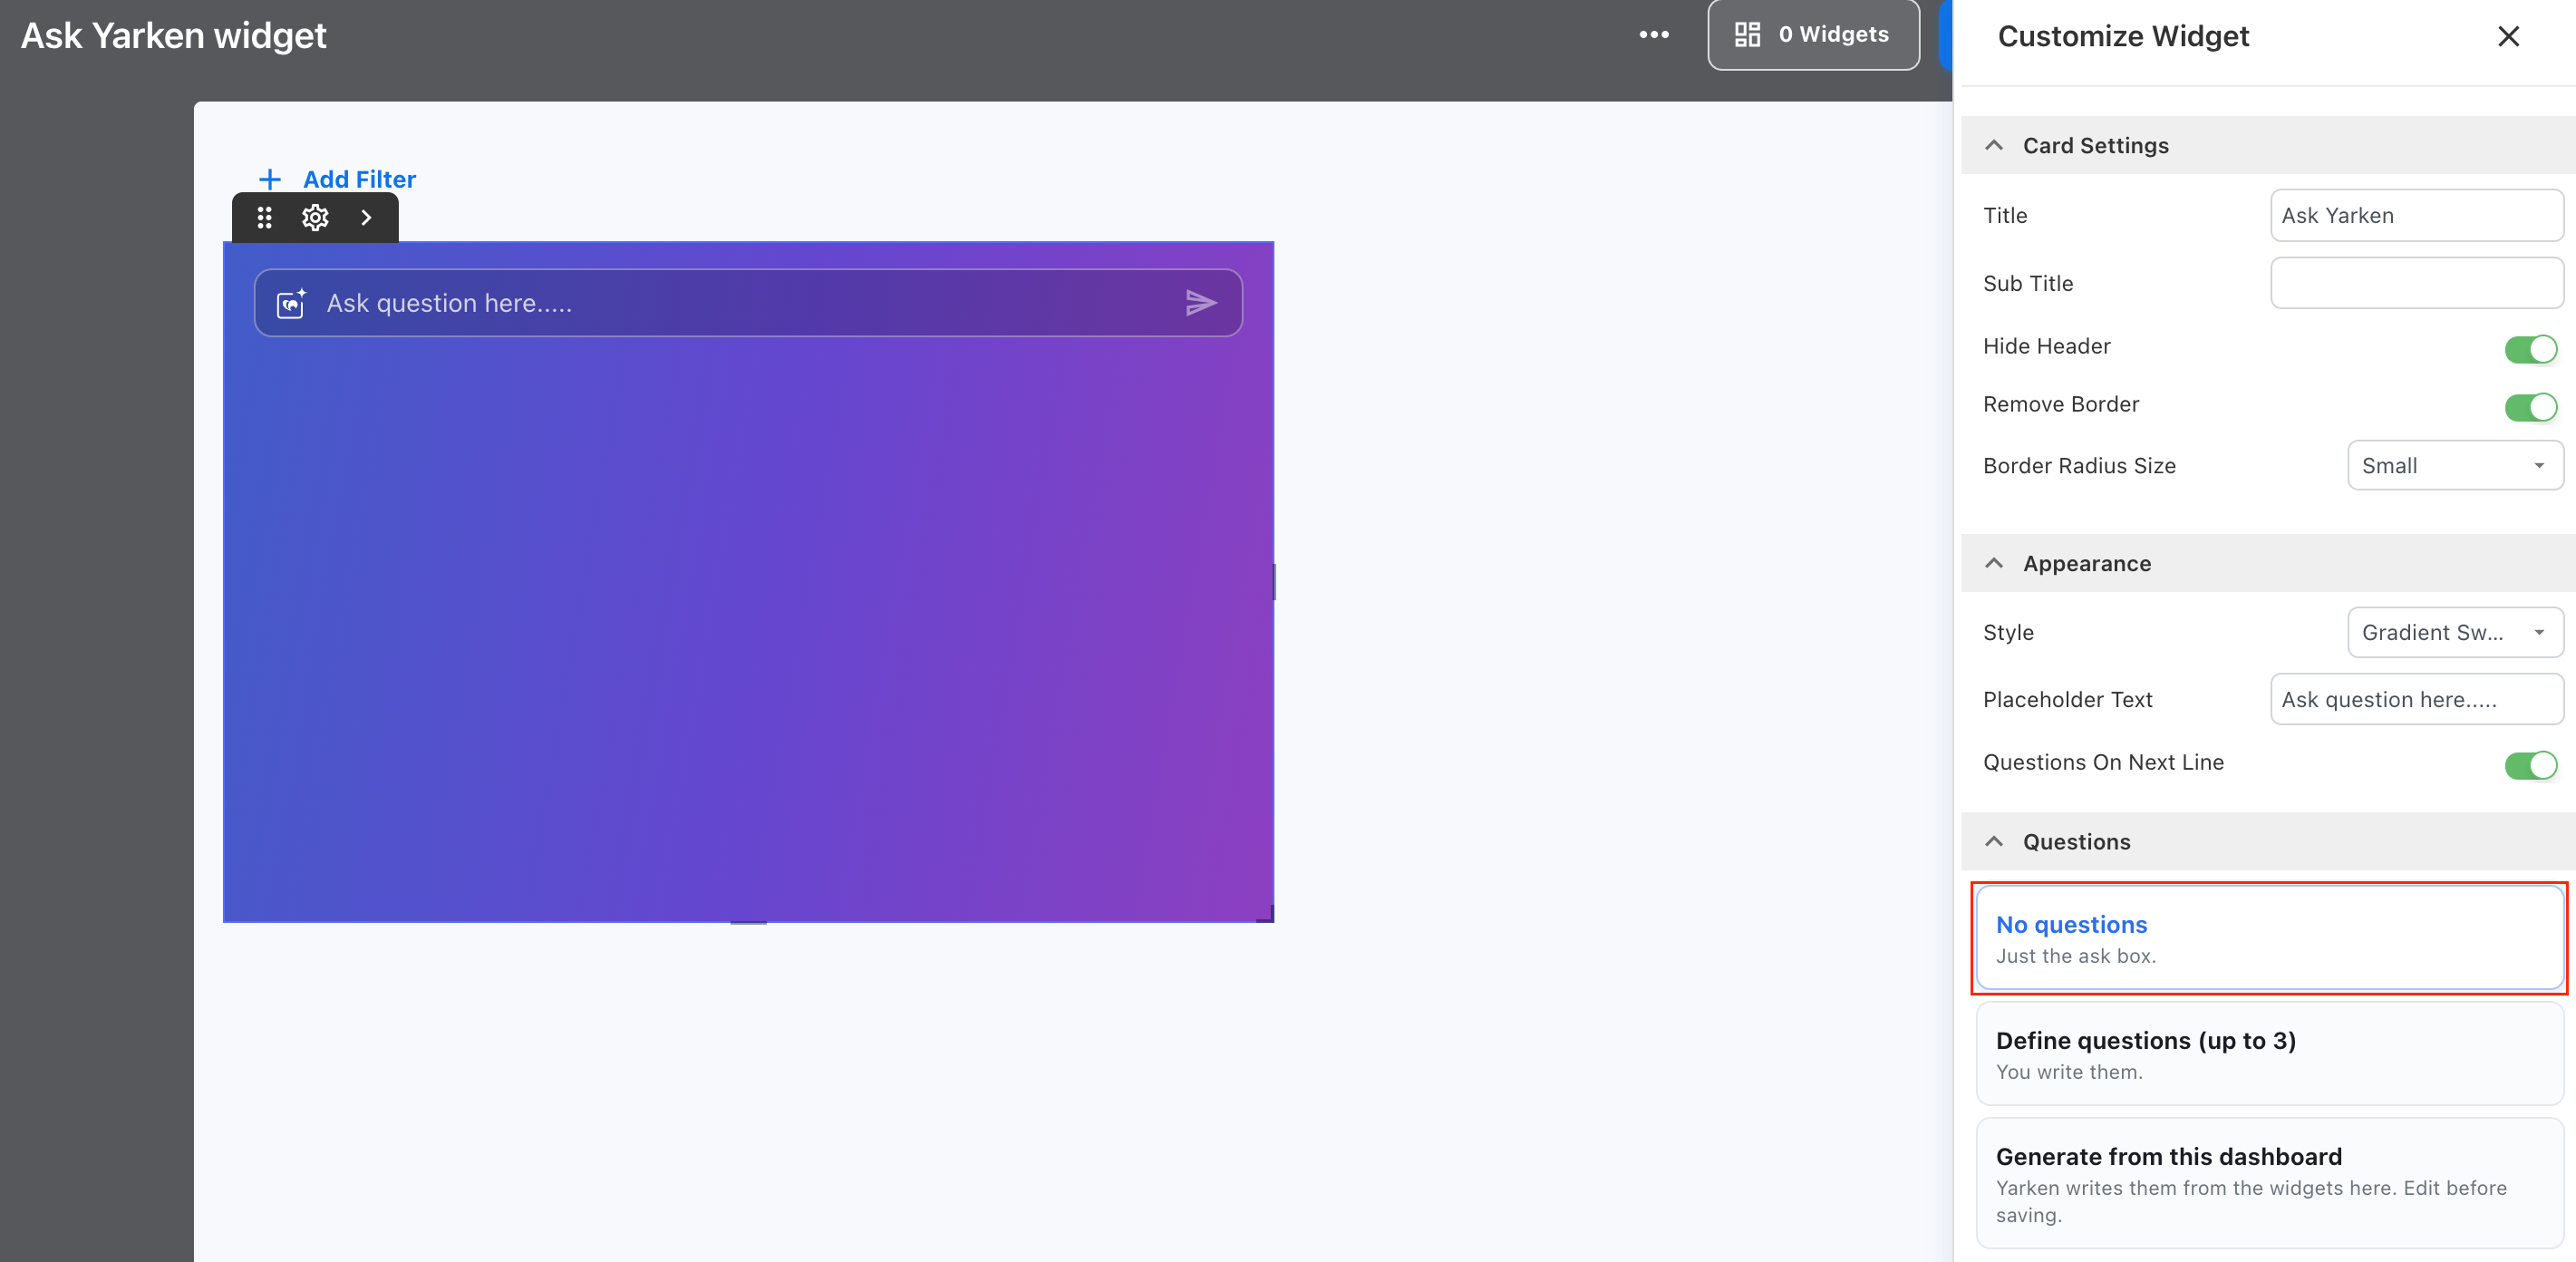Image resolution: width=2576 pixels, height=1262 pixels.
Task: Click the Title input field
Action: tap(2416, 216)
